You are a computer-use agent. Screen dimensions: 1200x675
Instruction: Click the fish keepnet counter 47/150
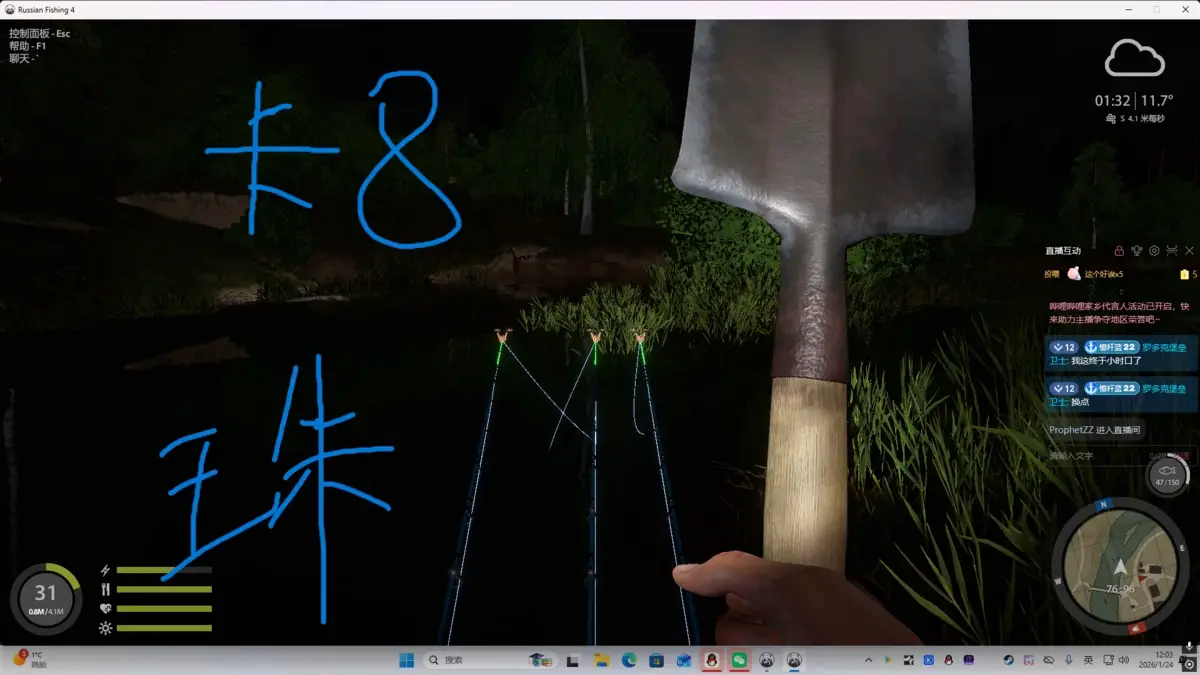click(1167, 473)
